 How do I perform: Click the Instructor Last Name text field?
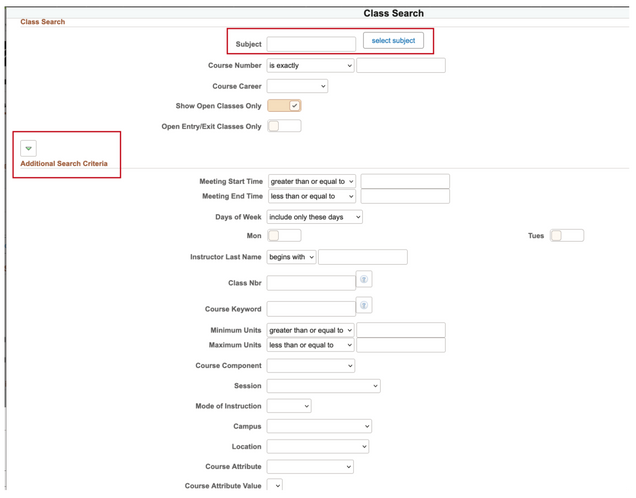[363, 257]
